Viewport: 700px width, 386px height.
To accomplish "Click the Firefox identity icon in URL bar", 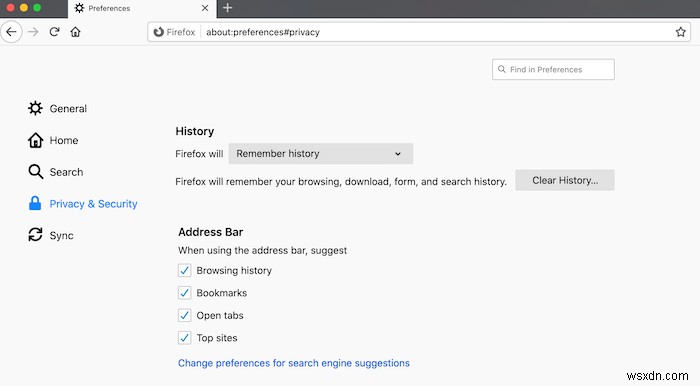I will (158, 32).
